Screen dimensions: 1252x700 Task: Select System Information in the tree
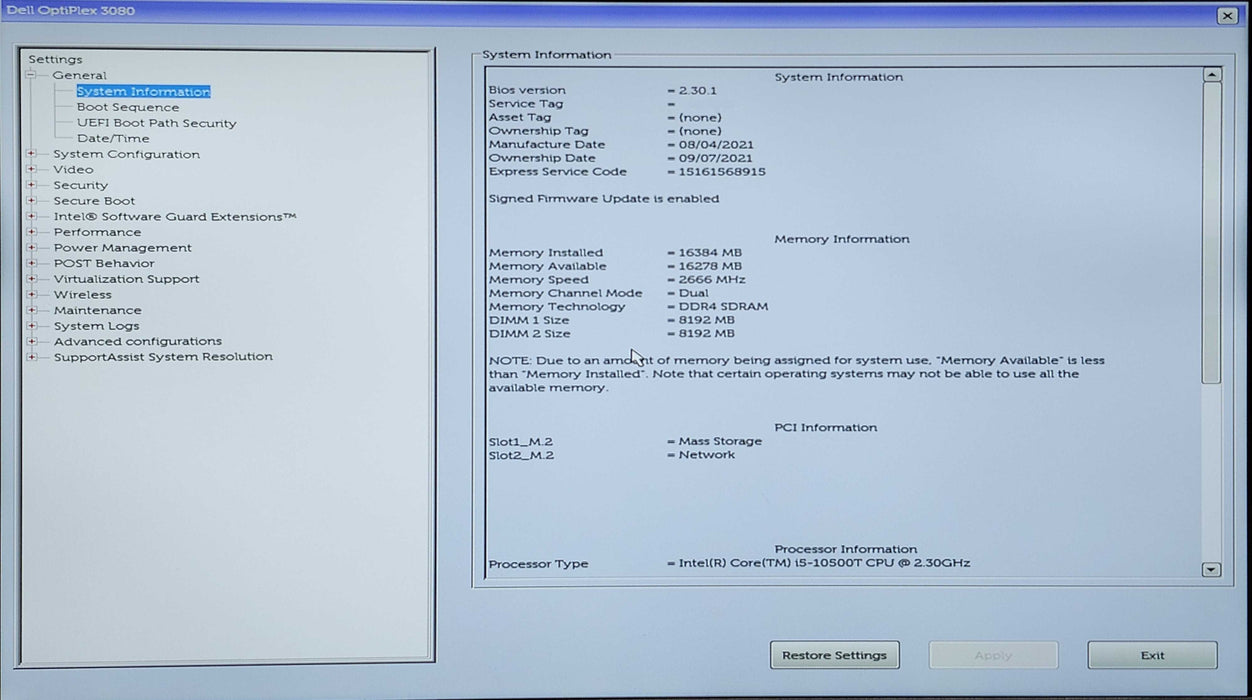click(143, 91)
